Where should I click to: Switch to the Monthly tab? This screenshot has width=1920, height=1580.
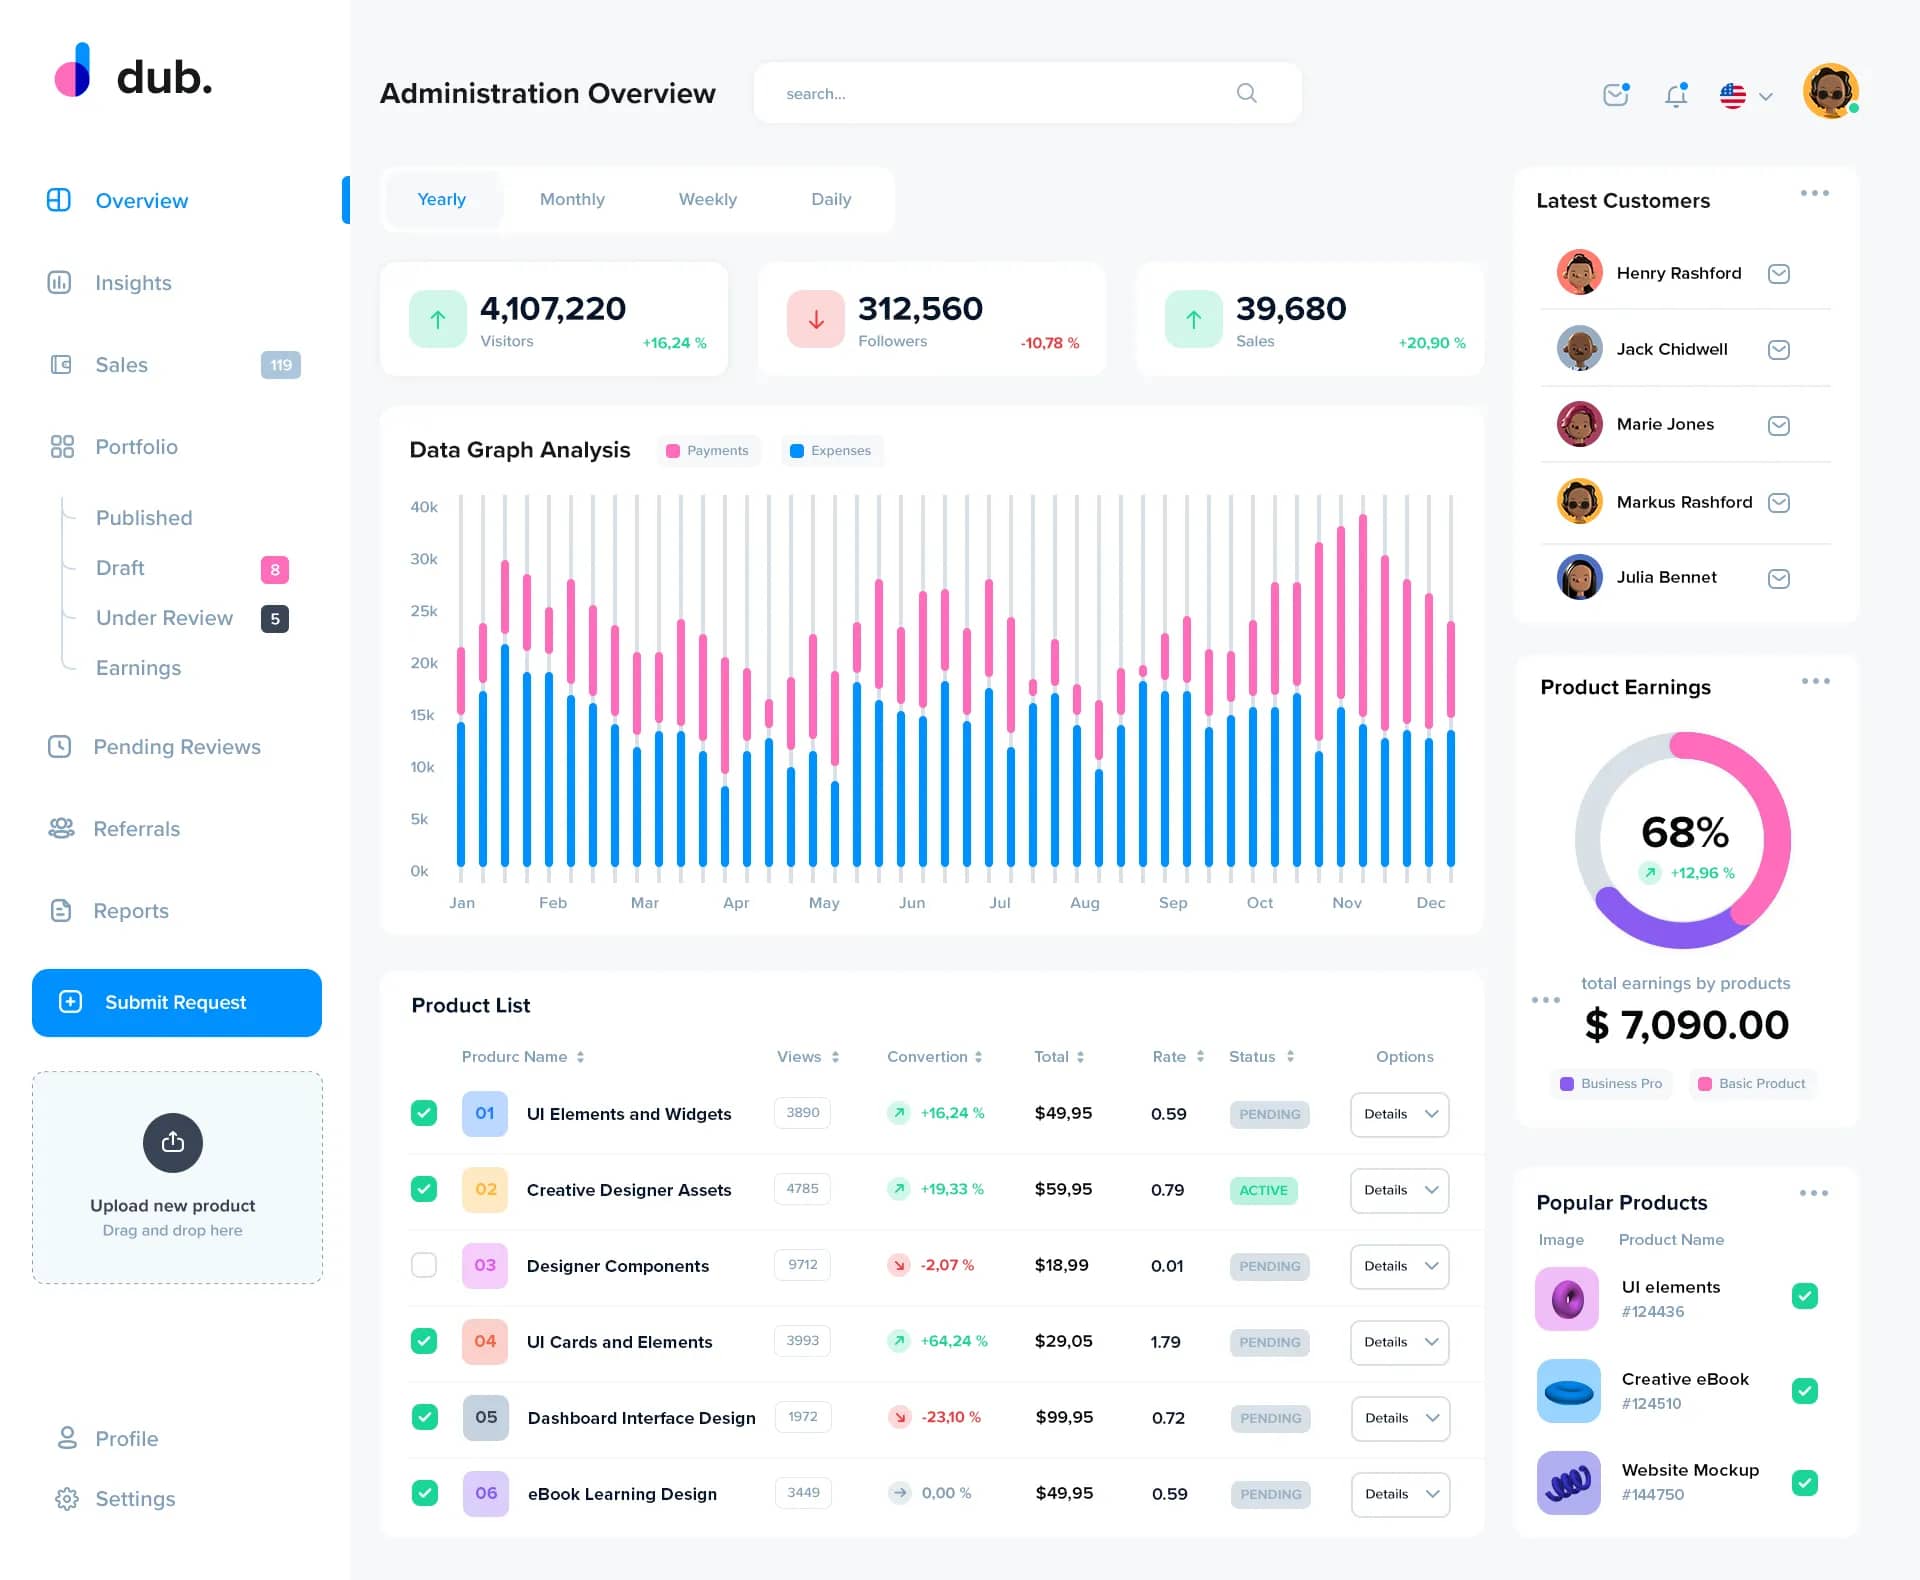click(x=572, y=199)
